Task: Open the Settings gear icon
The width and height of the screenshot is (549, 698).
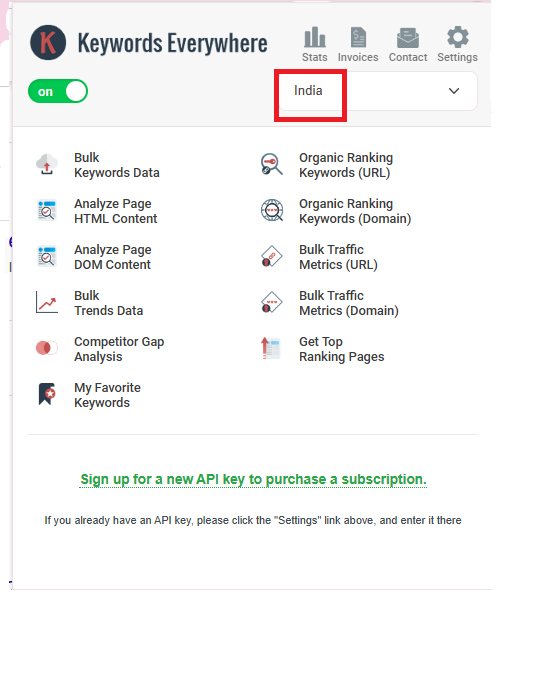Action: click(x=458, y=37)
